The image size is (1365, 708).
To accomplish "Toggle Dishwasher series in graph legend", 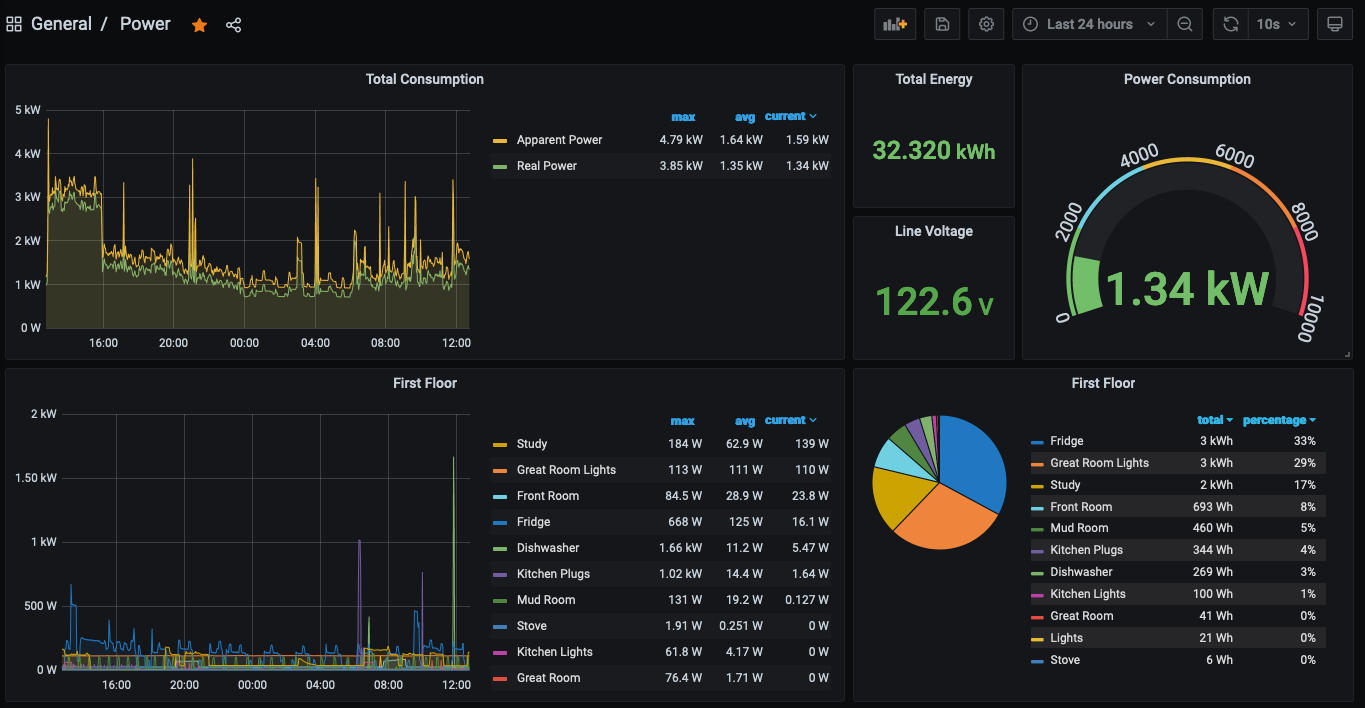I will click(548, 548).
